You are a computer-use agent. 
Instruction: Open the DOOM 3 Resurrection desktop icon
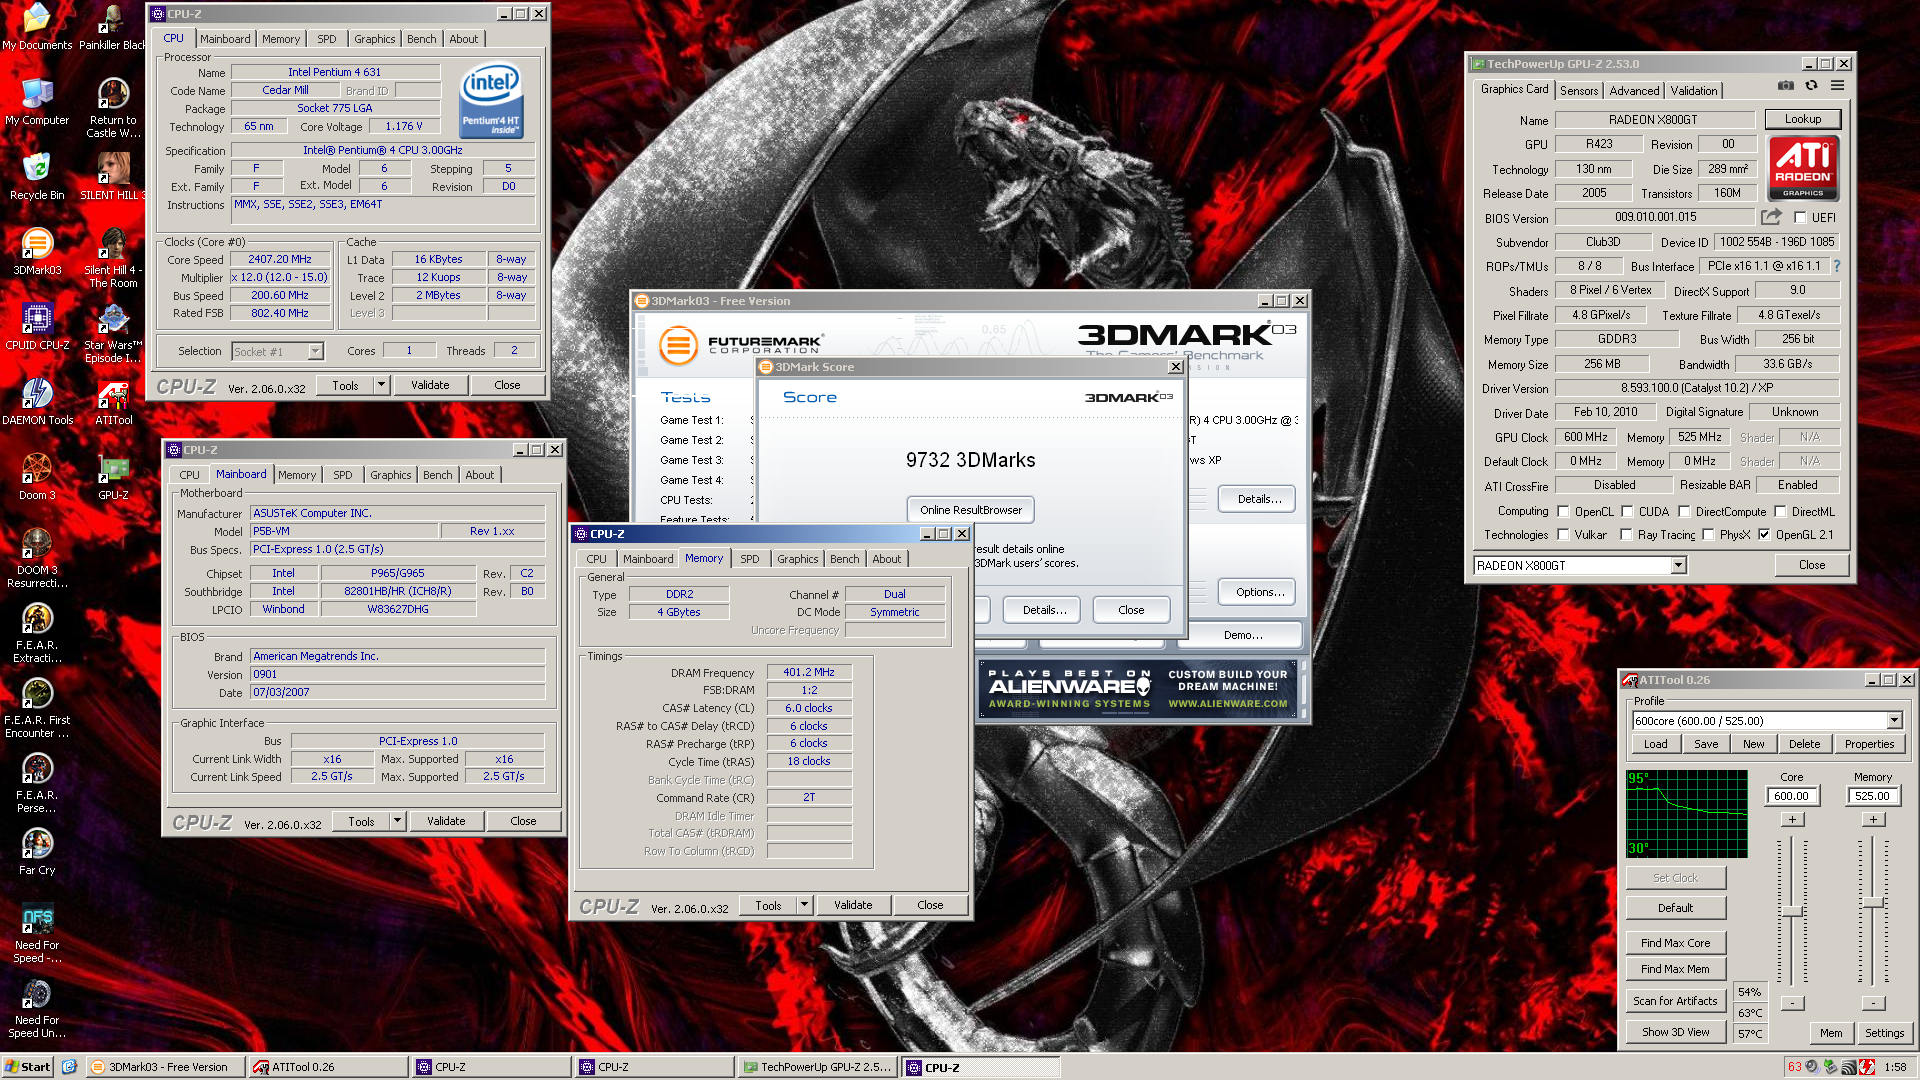[37, 558]
